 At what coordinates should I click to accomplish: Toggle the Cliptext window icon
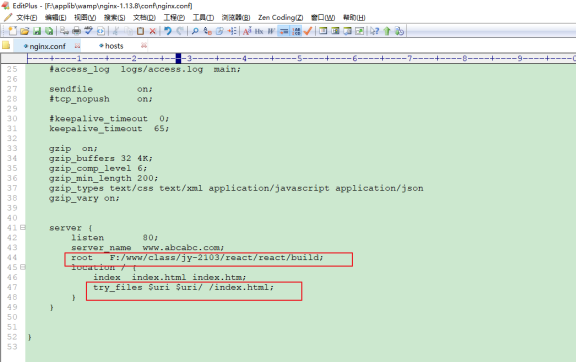pos(323,31)
